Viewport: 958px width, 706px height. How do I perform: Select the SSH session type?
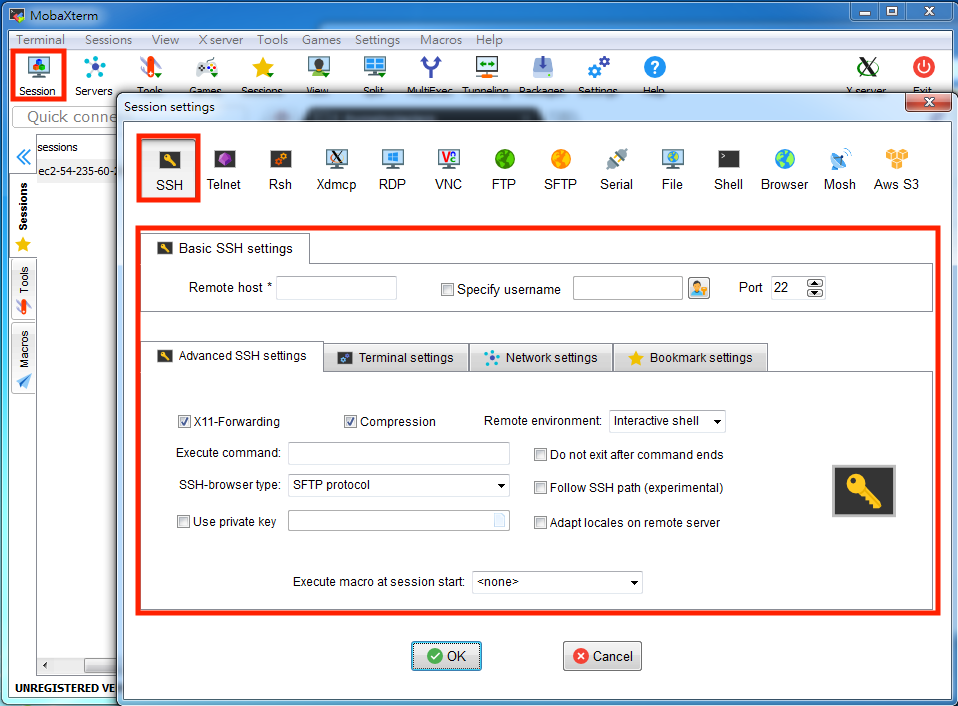[x=169, y=169]
